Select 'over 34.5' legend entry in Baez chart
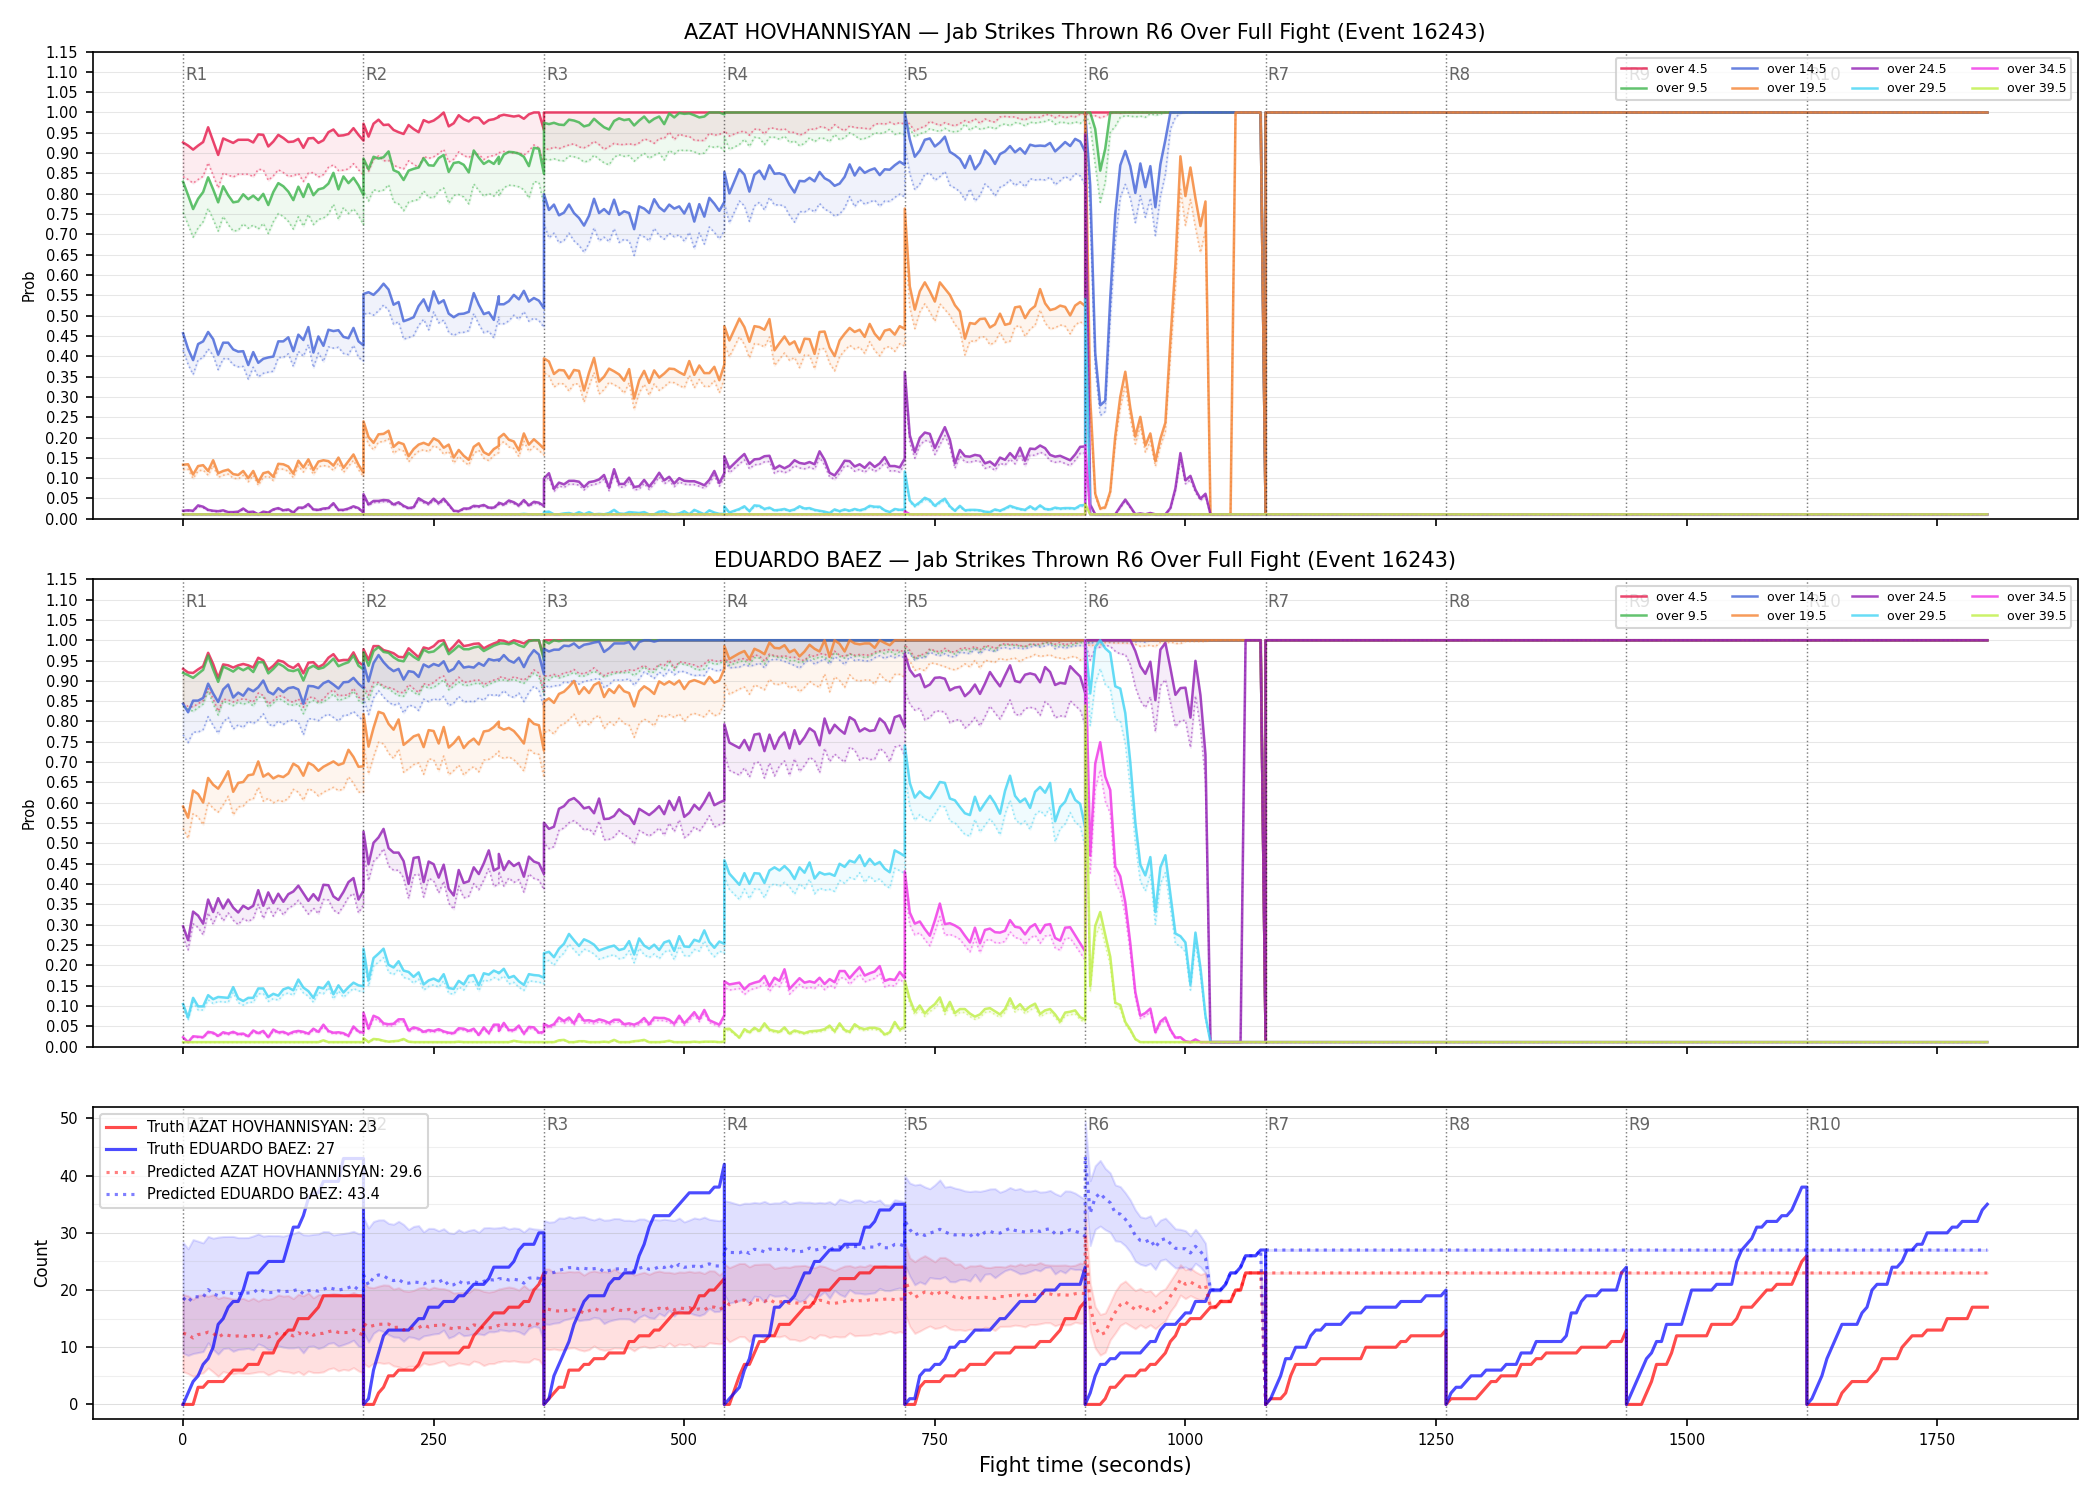Viewport: 2100px width, 1500px height. point(2018,597)
